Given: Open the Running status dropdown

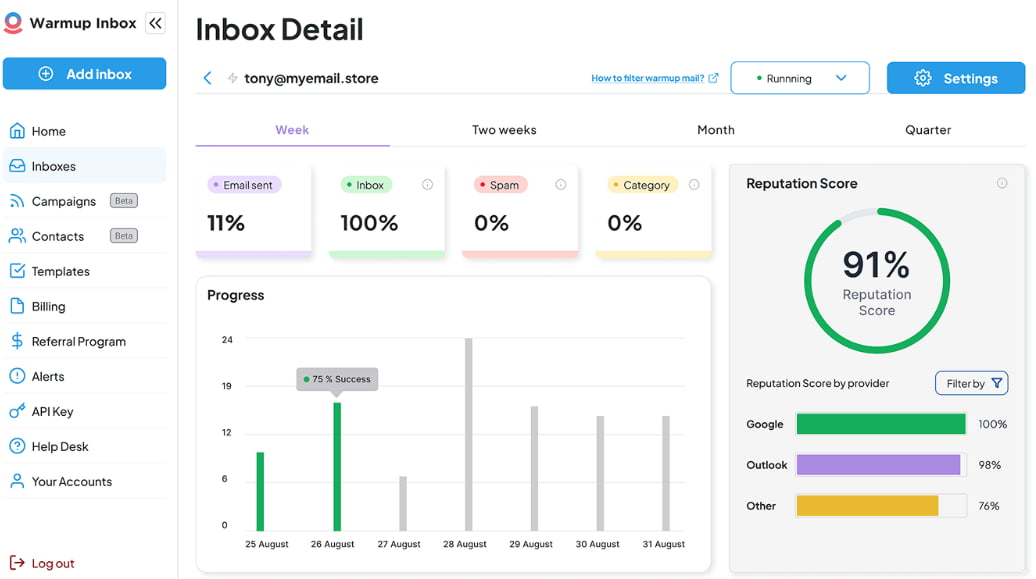Looking at the screenshot, I should coord(800,78).
